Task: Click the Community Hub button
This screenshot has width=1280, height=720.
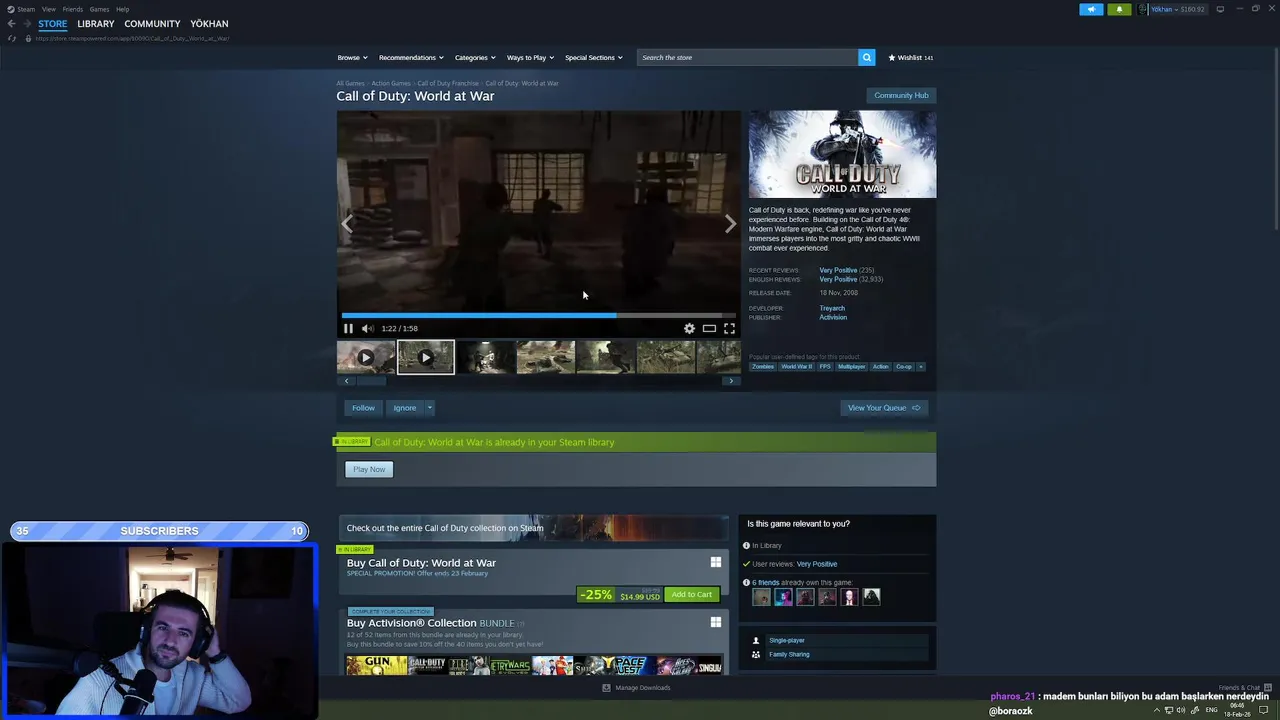Action: coord(901,95)
